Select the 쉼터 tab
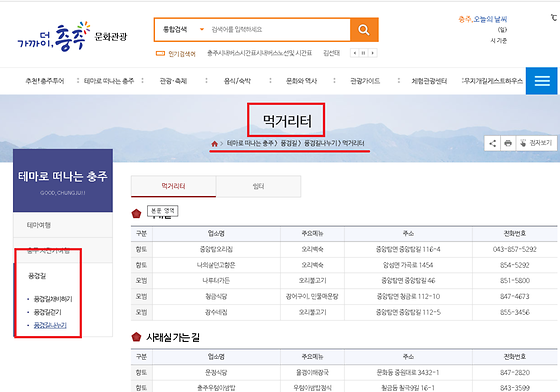This screenshot has height=392, width=560. click(259, 186)
